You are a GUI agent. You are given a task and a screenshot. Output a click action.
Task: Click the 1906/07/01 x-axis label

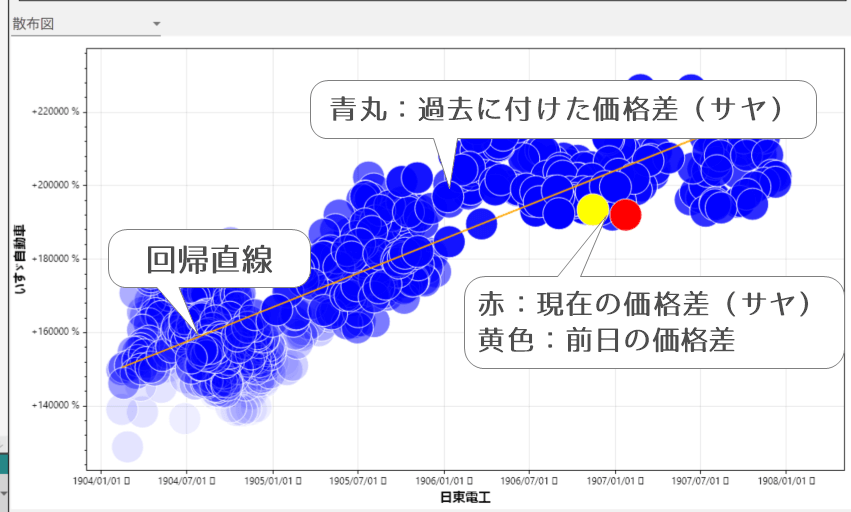tap(529, 481)
